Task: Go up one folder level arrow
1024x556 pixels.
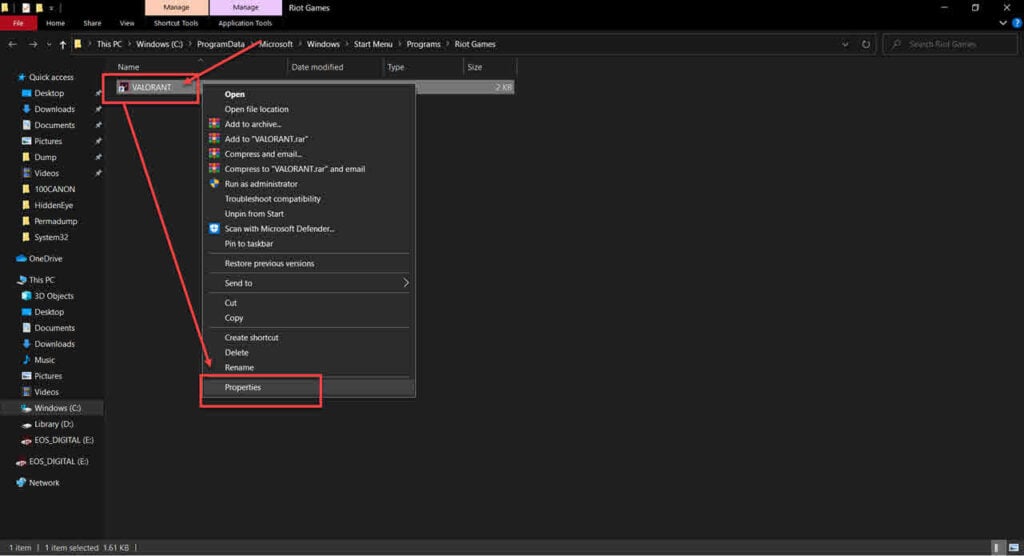Action: pyautogui.click(x=63, y=44)
